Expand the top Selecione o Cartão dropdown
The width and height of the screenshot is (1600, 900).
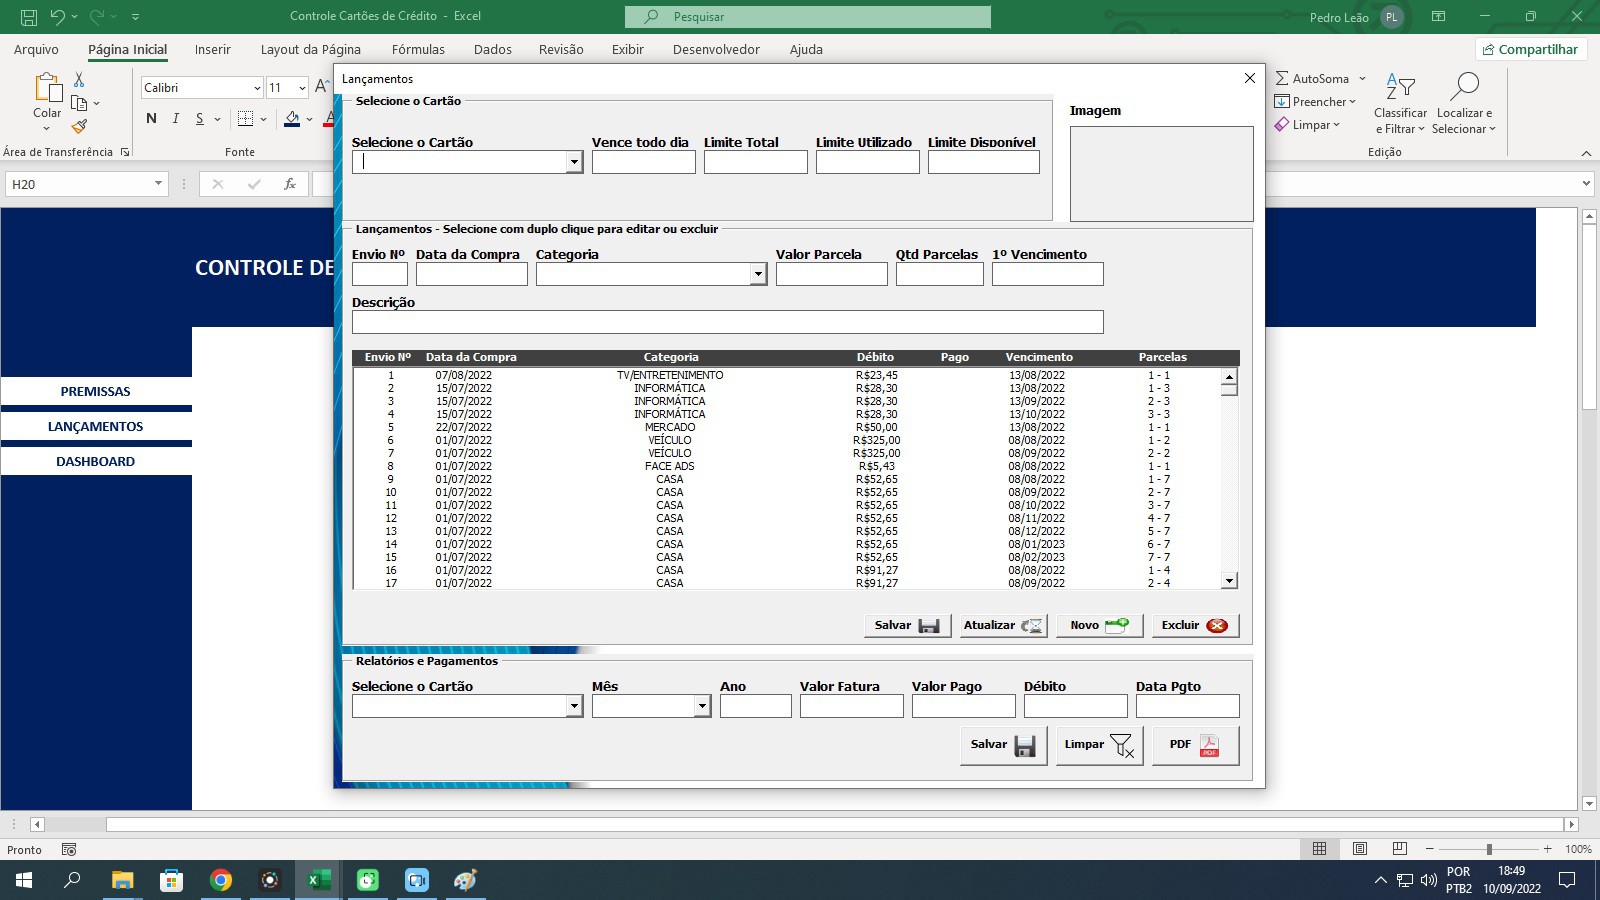[574, 162]
